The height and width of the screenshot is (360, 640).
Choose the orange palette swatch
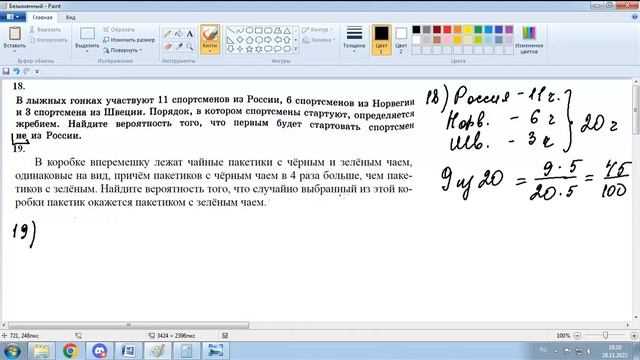pyautogui.click(x=458, y=29)
